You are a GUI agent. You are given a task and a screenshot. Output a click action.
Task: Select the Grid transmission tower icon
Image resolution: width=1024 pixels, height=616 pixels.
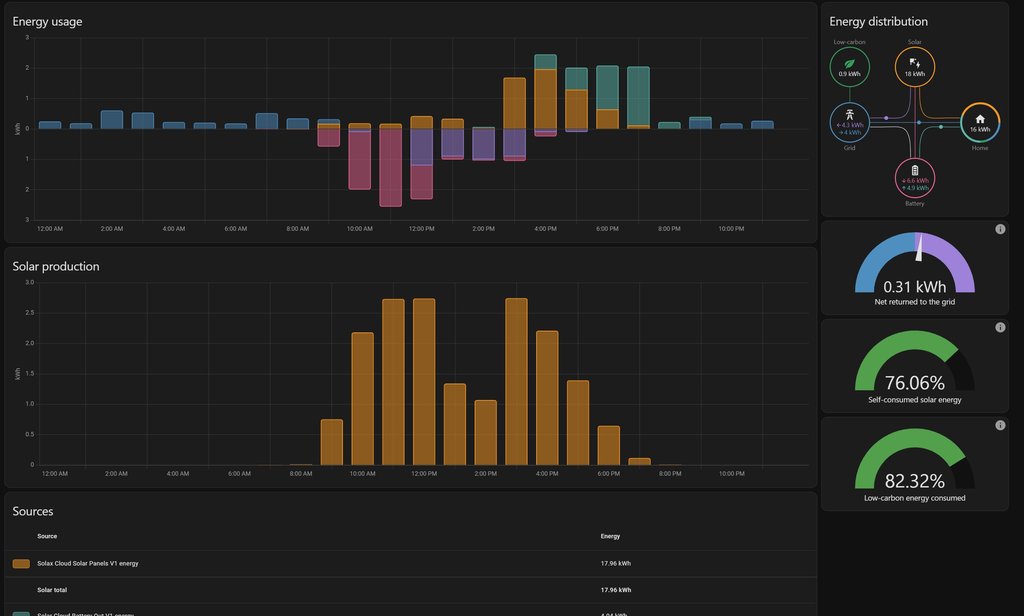[x=849, y=114]
